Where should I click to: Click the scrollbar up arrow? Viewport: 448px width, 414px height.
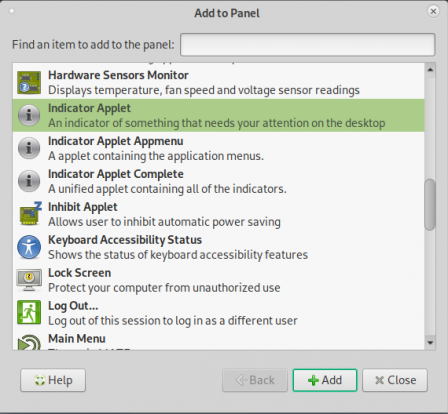click(x=430, y=70)
